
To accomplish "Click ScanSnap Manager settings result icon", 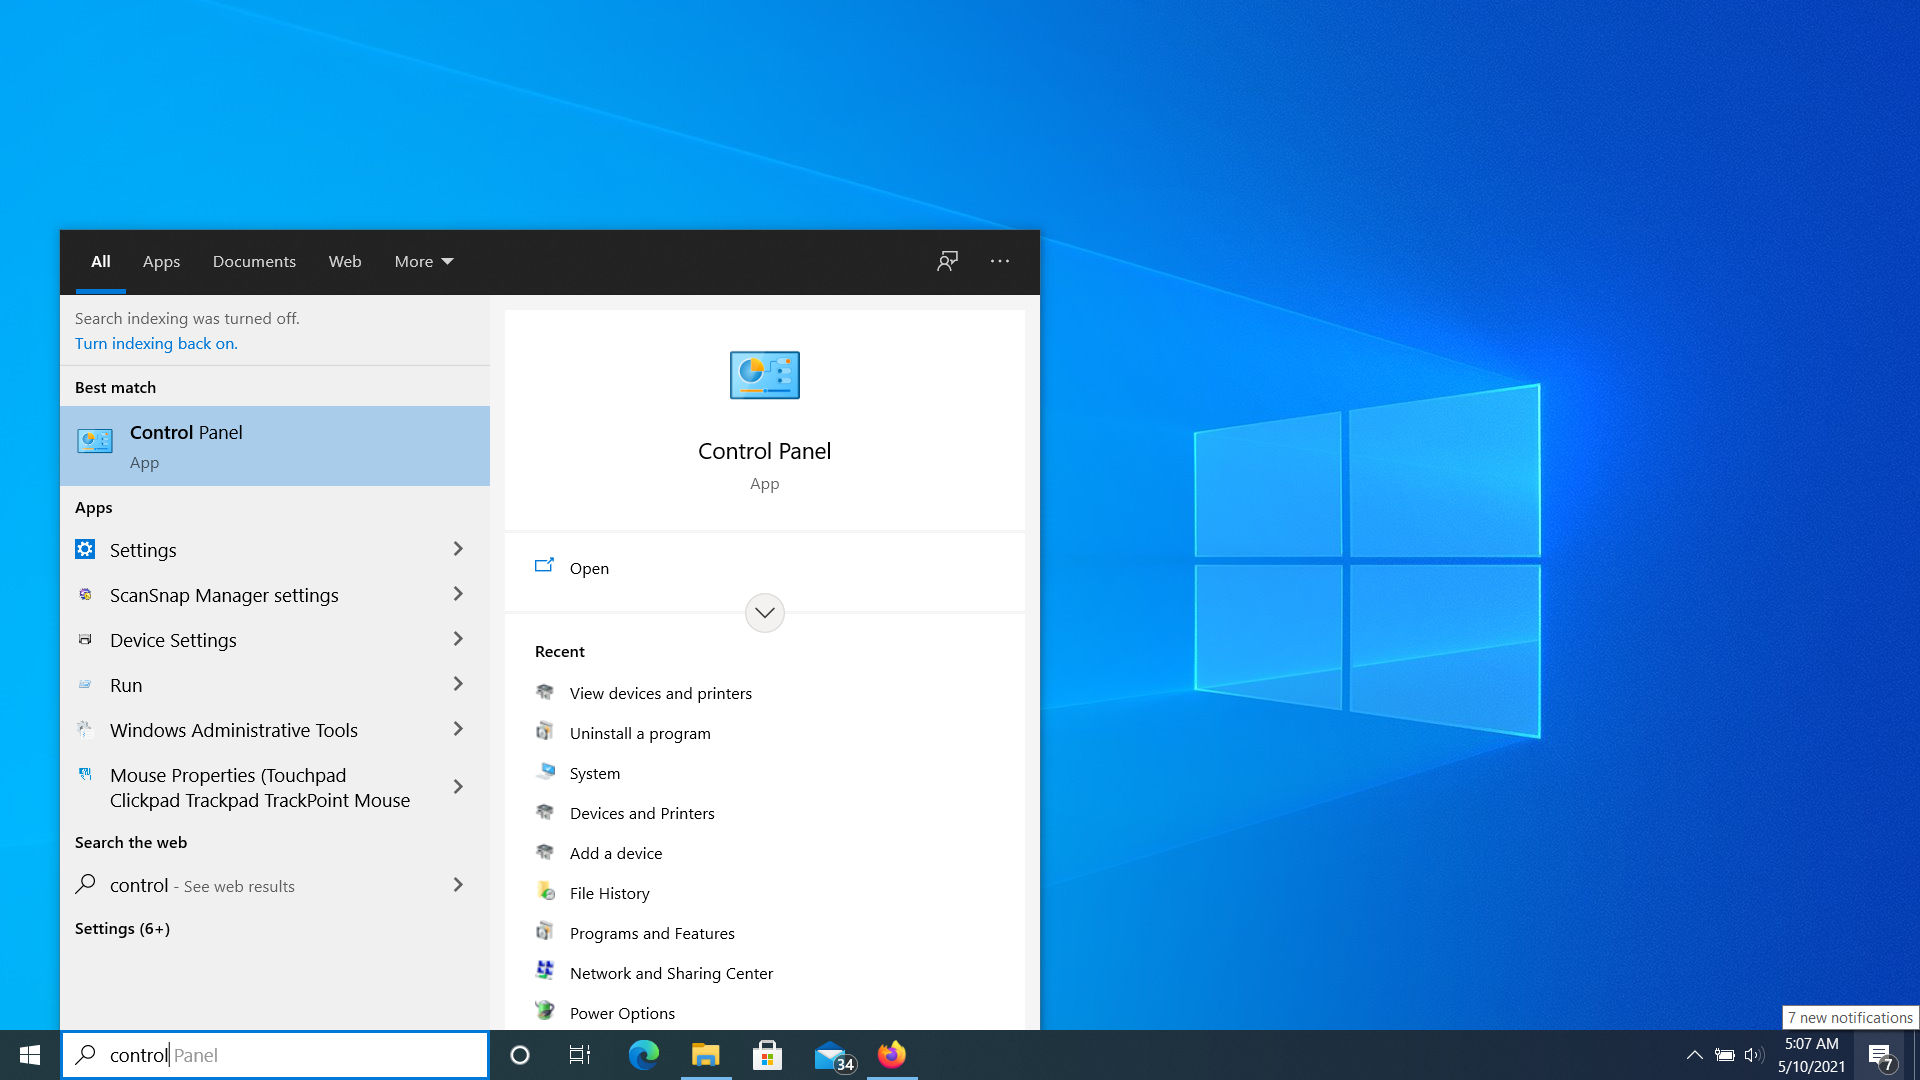I will (85, 594).
